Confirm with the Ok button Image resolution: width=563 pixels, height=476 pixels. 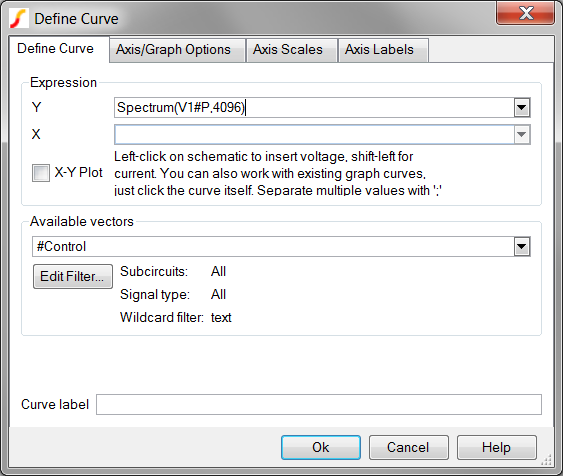321,447
